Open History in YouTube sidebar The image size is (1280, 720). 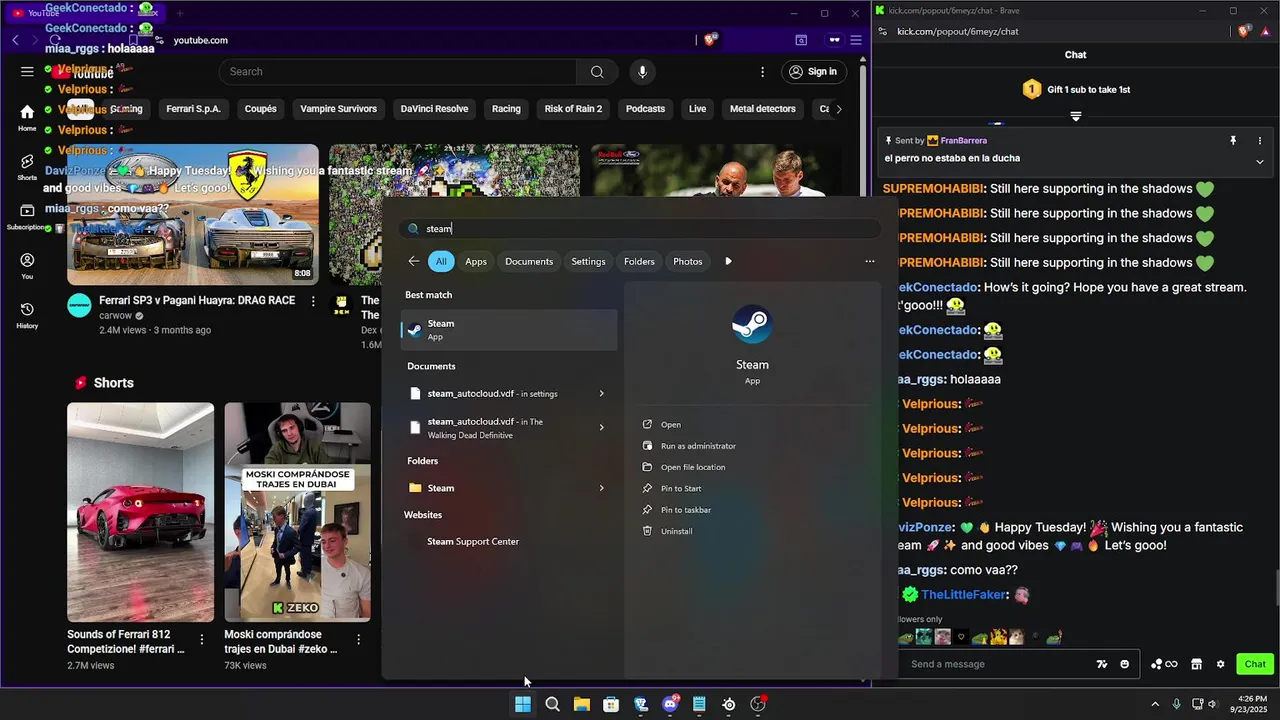tap(27, 316)
